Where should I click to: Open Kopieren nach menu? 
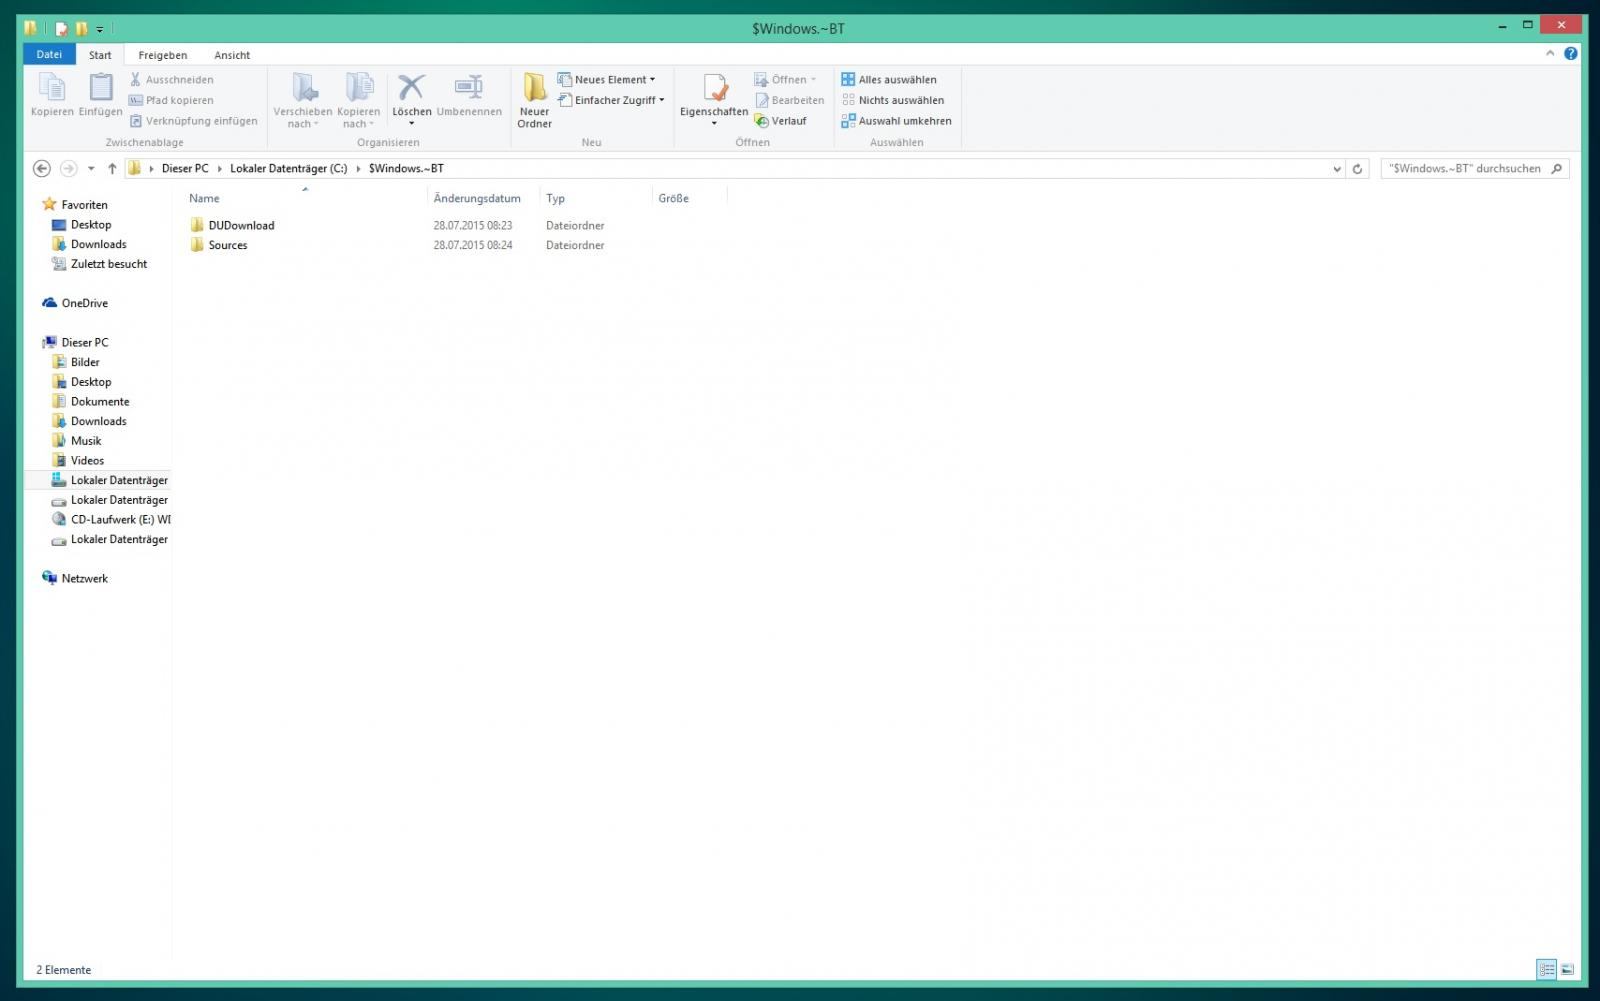click(358, 100)
